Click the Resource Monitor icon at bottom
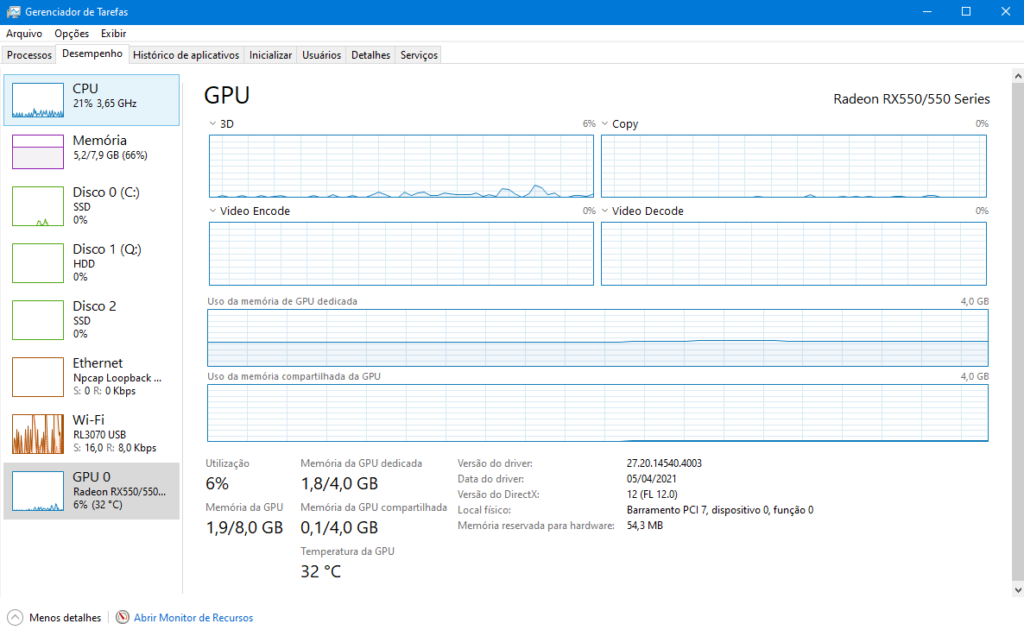This screenshot has height=630, width=1024. (x=123, y=618)
